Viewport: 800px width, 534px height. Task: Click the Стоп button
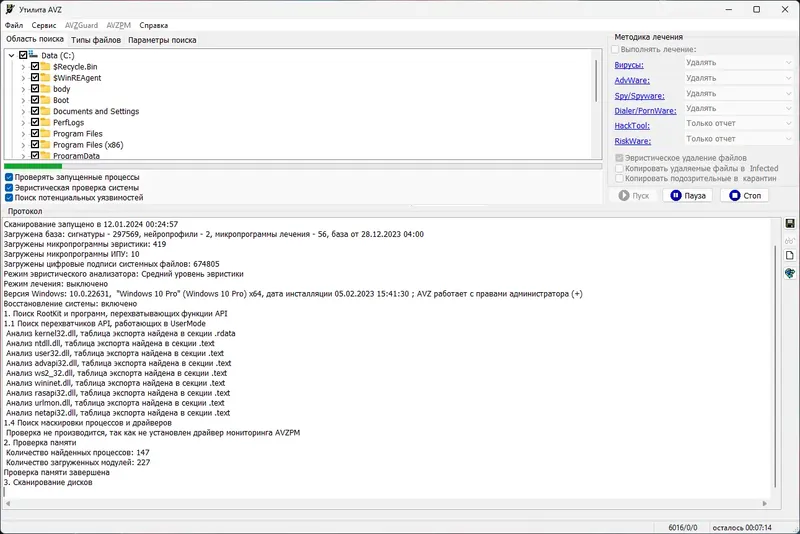click(745, 195)
